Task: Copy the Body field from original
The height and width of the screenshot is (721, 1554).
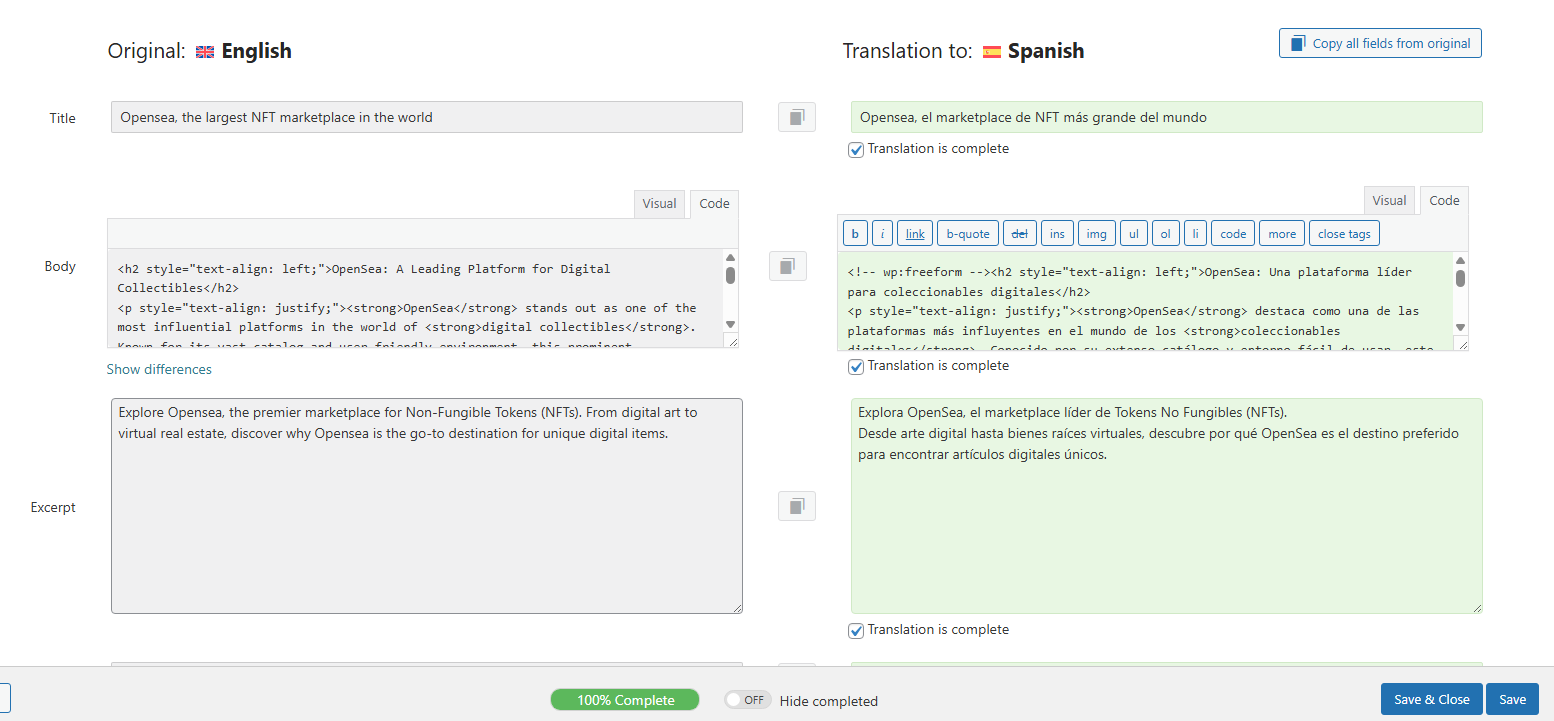Action: pyautogui.click(x=788, y=266)
